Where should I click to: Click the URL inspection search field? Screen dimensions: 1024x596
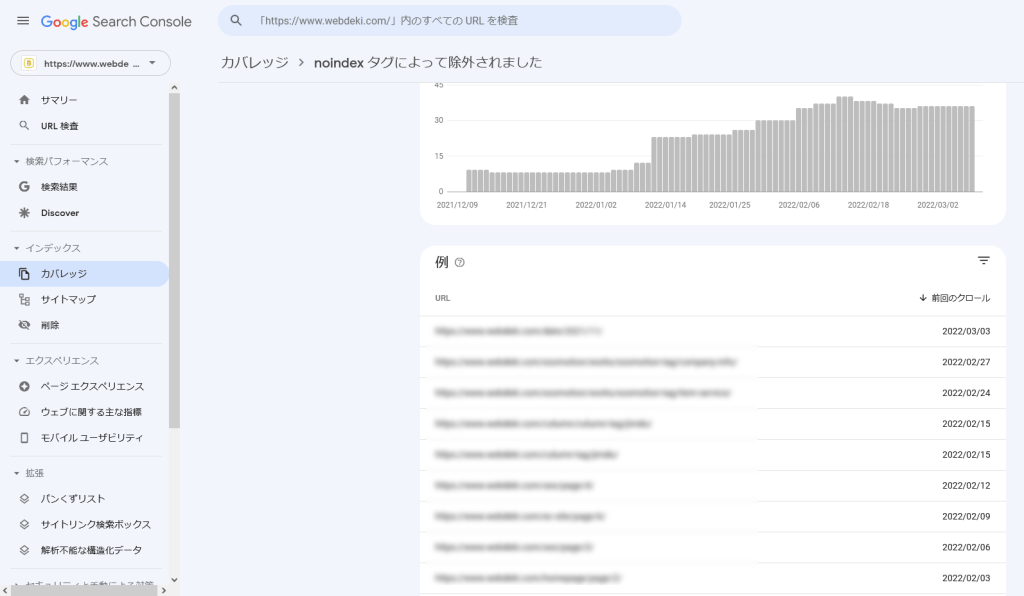[x=450, y=20]
